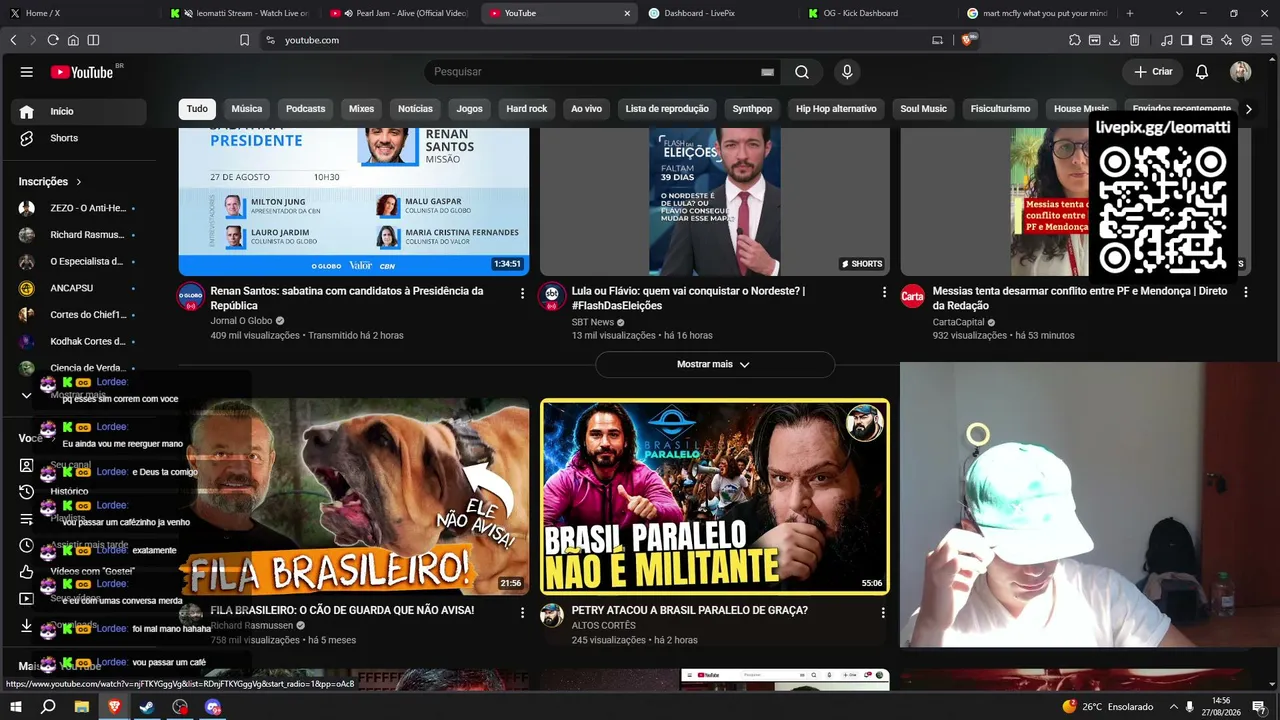Select the Hard rock filter chip
Screen dimensions: 1280x720
tap(527, 109)
